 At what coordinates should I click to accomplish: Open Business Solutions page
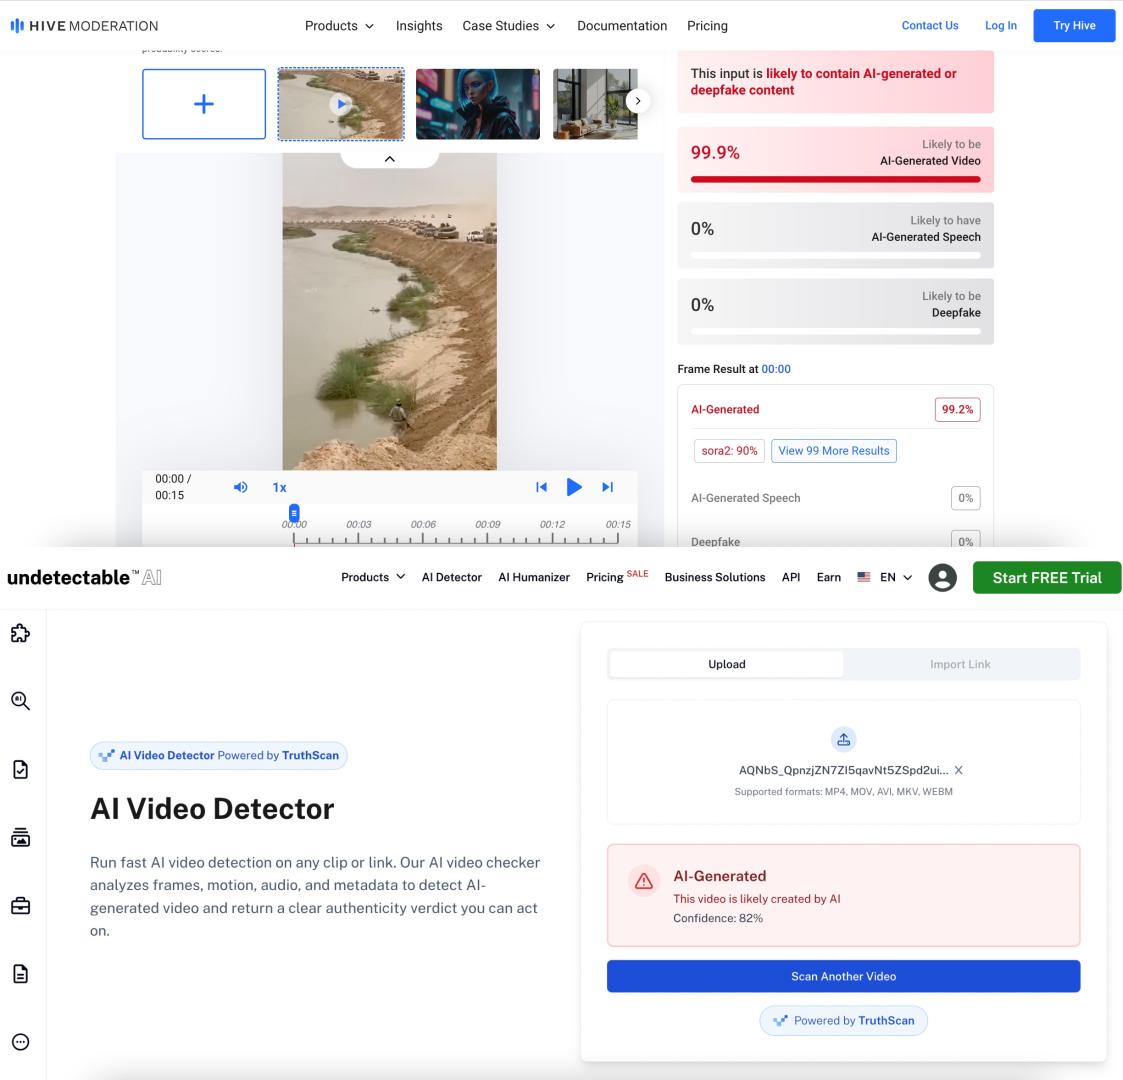[715, 577]
